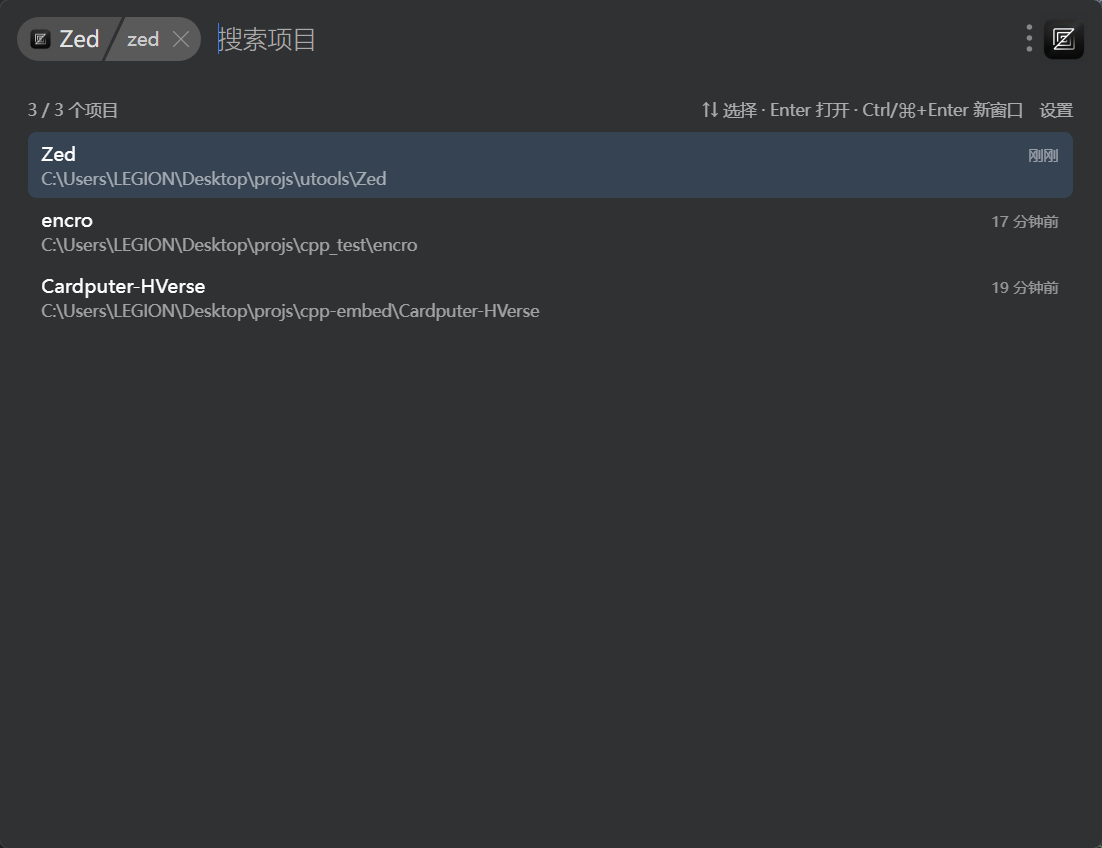Click the 17 分钟前 timestamp
Screen dimensions: 1102x848
[x=1025, y=222]
